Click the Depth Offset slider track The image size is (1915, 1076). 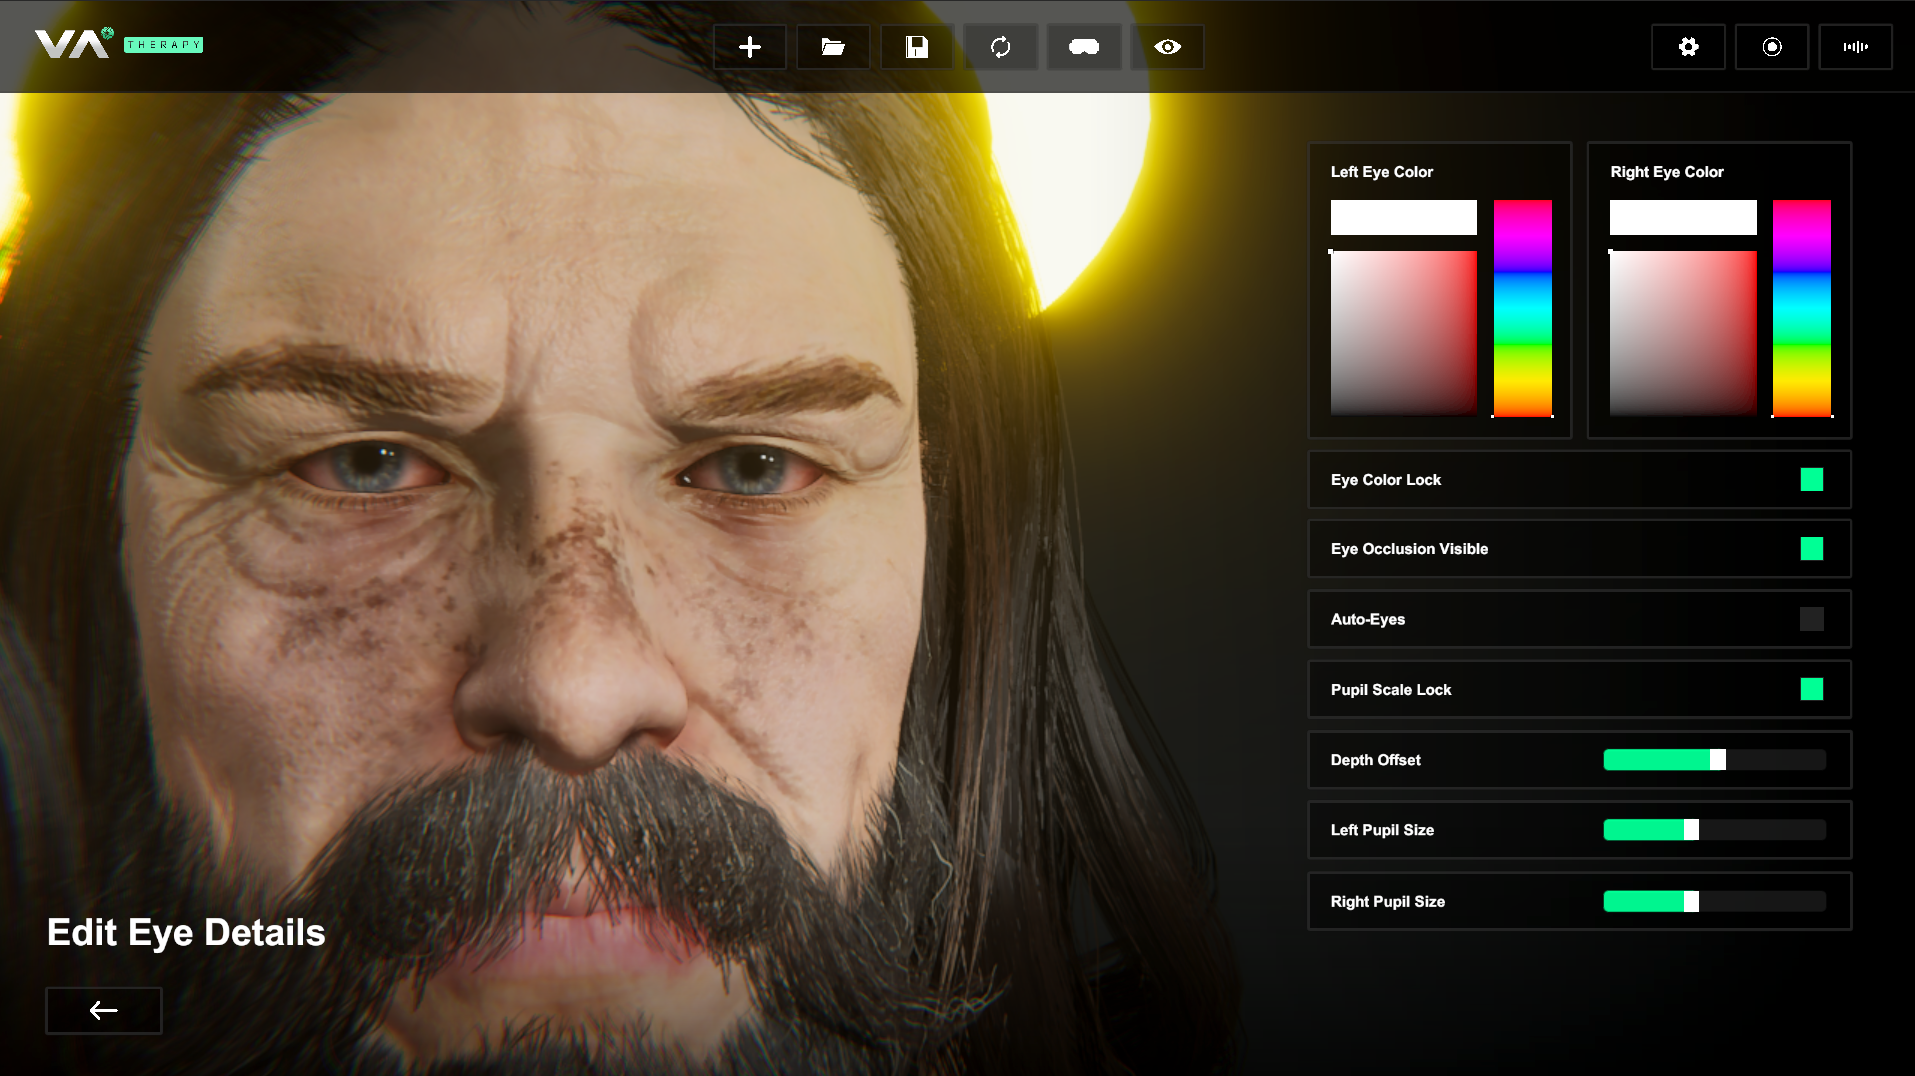tap(1714, 760)
